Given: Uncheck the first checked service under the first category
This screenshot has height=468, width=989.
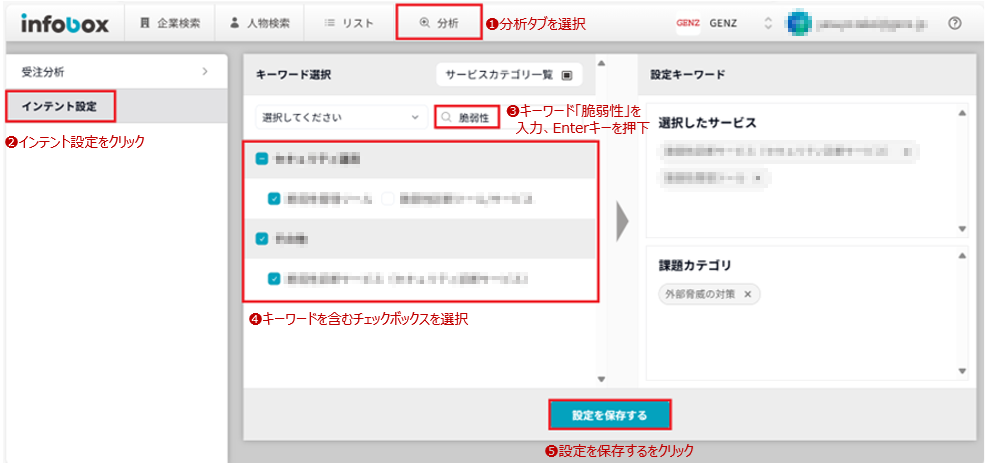Looking at the screenshot, I should [274, 199].
